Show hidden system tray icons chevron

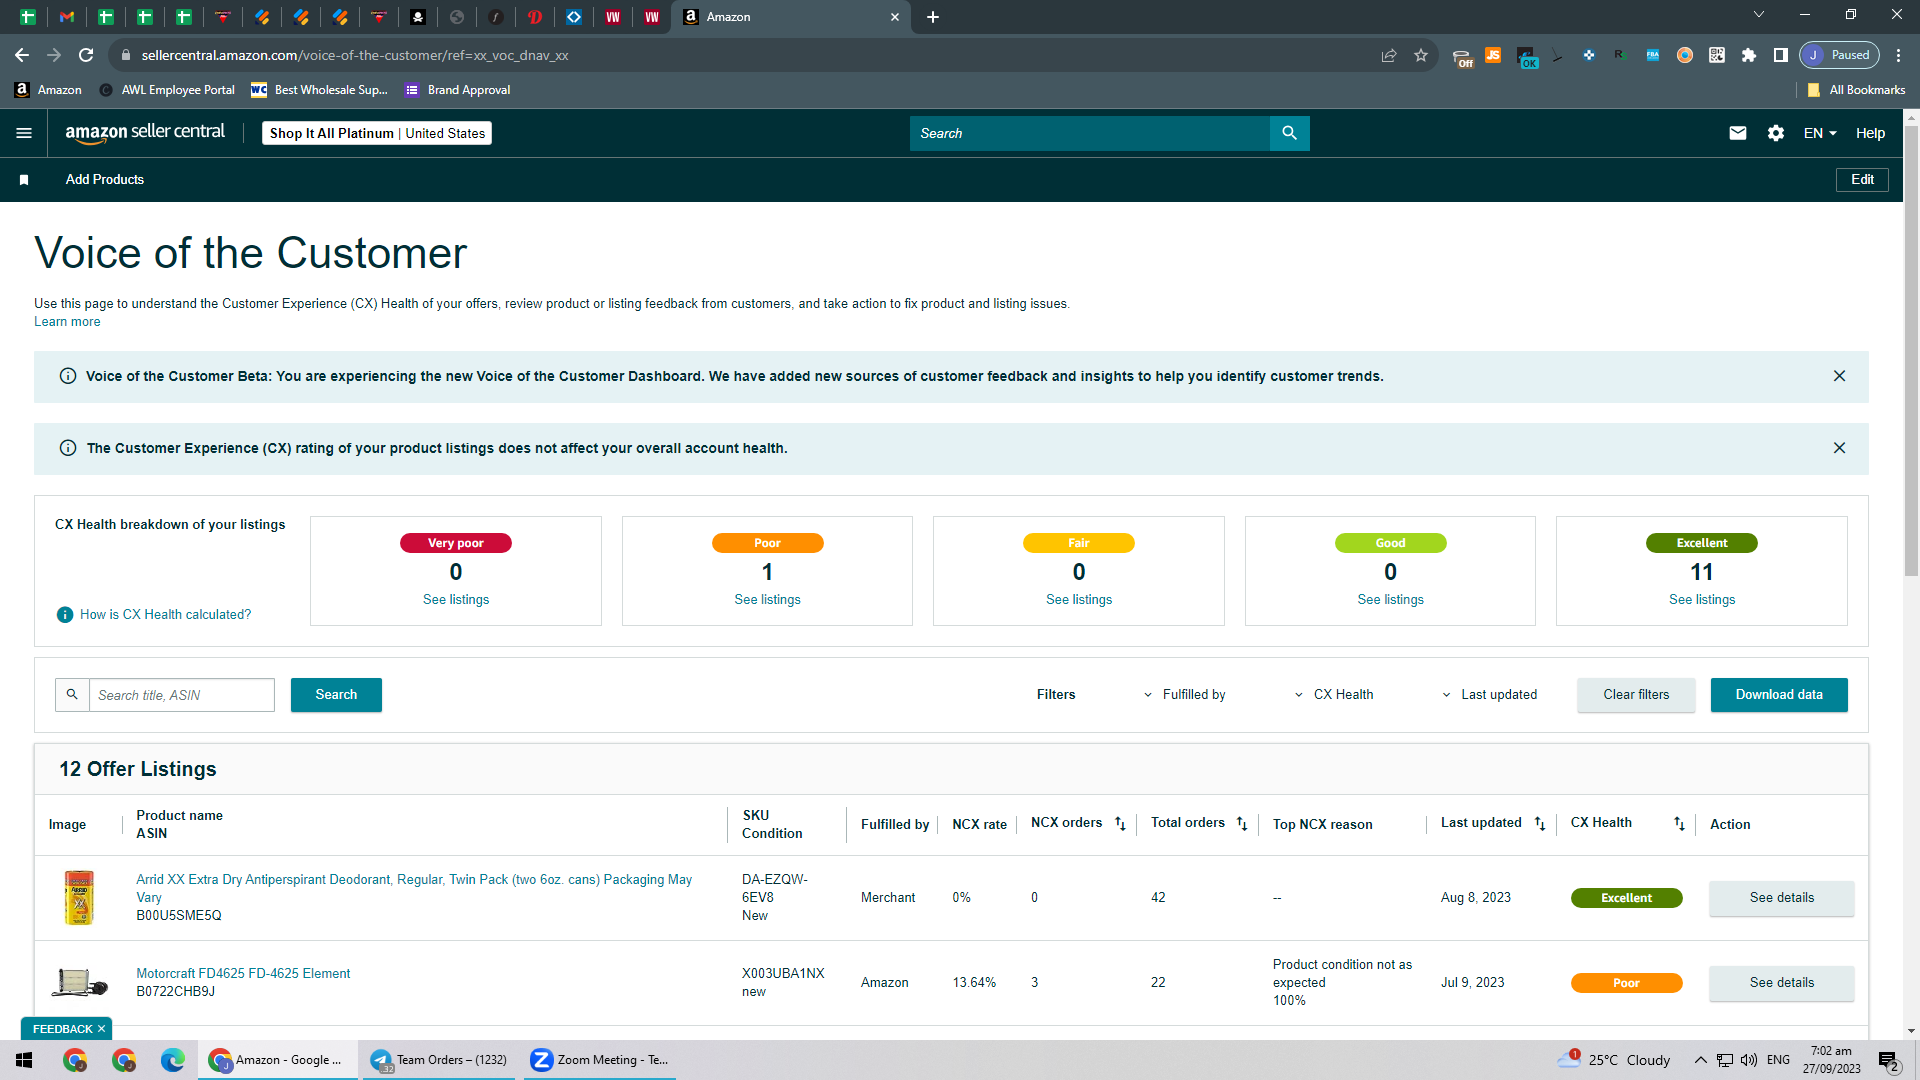coord(1701,1060)
